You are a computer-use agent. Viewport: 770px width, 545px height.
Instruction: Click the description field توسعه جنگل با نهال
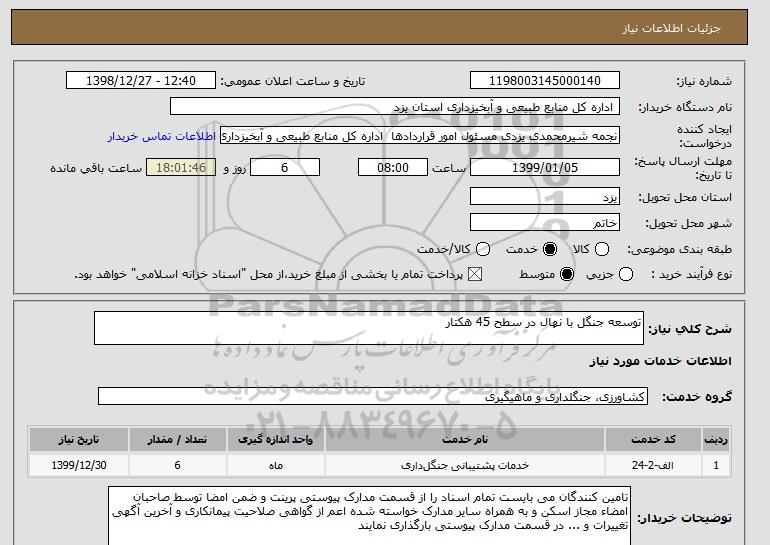click(369, 328)
